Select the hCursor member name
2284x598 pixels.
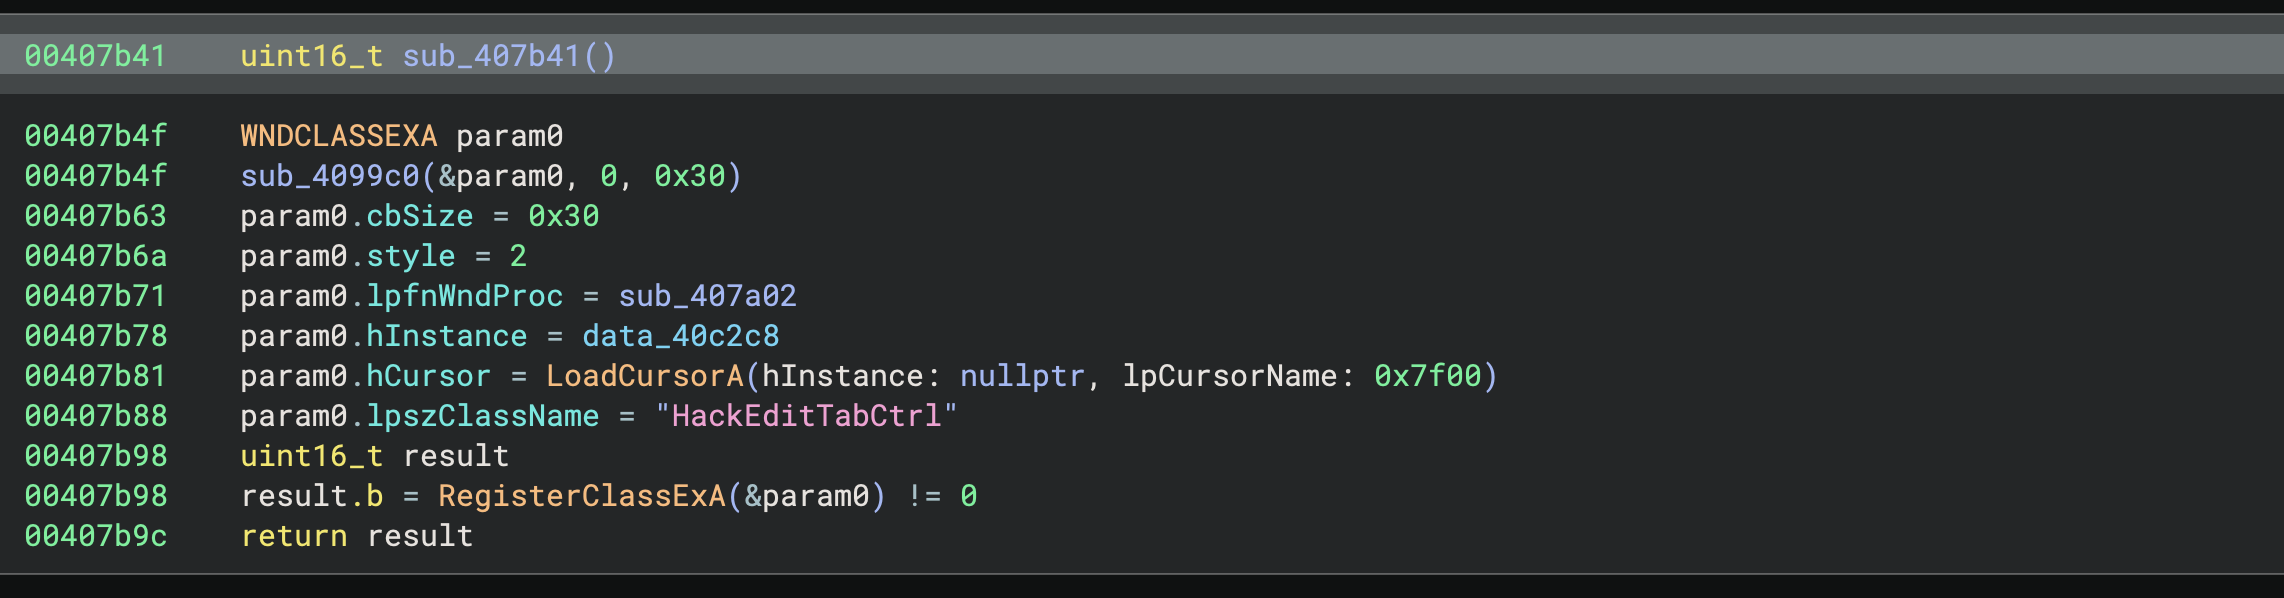coord(429,376)
